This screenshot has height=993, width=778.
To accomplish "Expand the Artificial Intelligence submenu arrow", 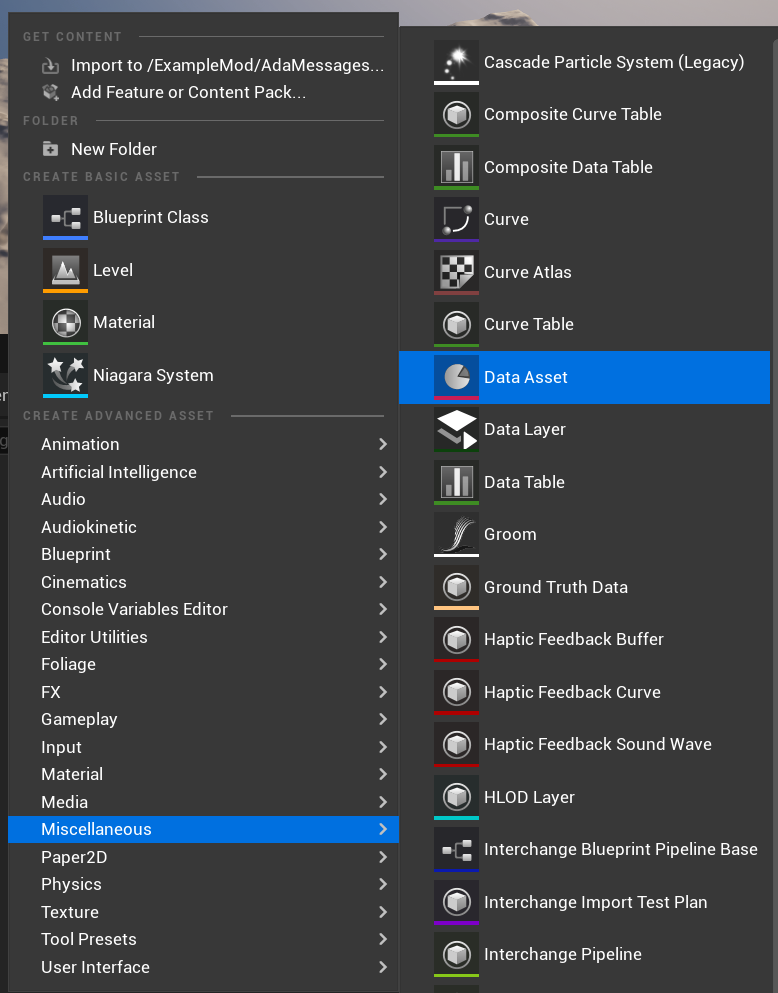I will (x=382, y=472).
